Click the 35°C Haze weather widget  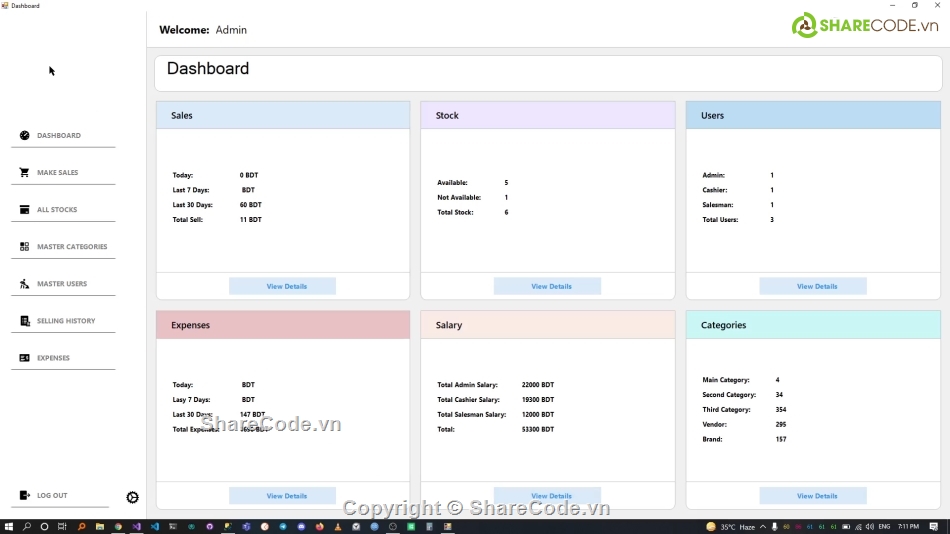pos(730,527)
